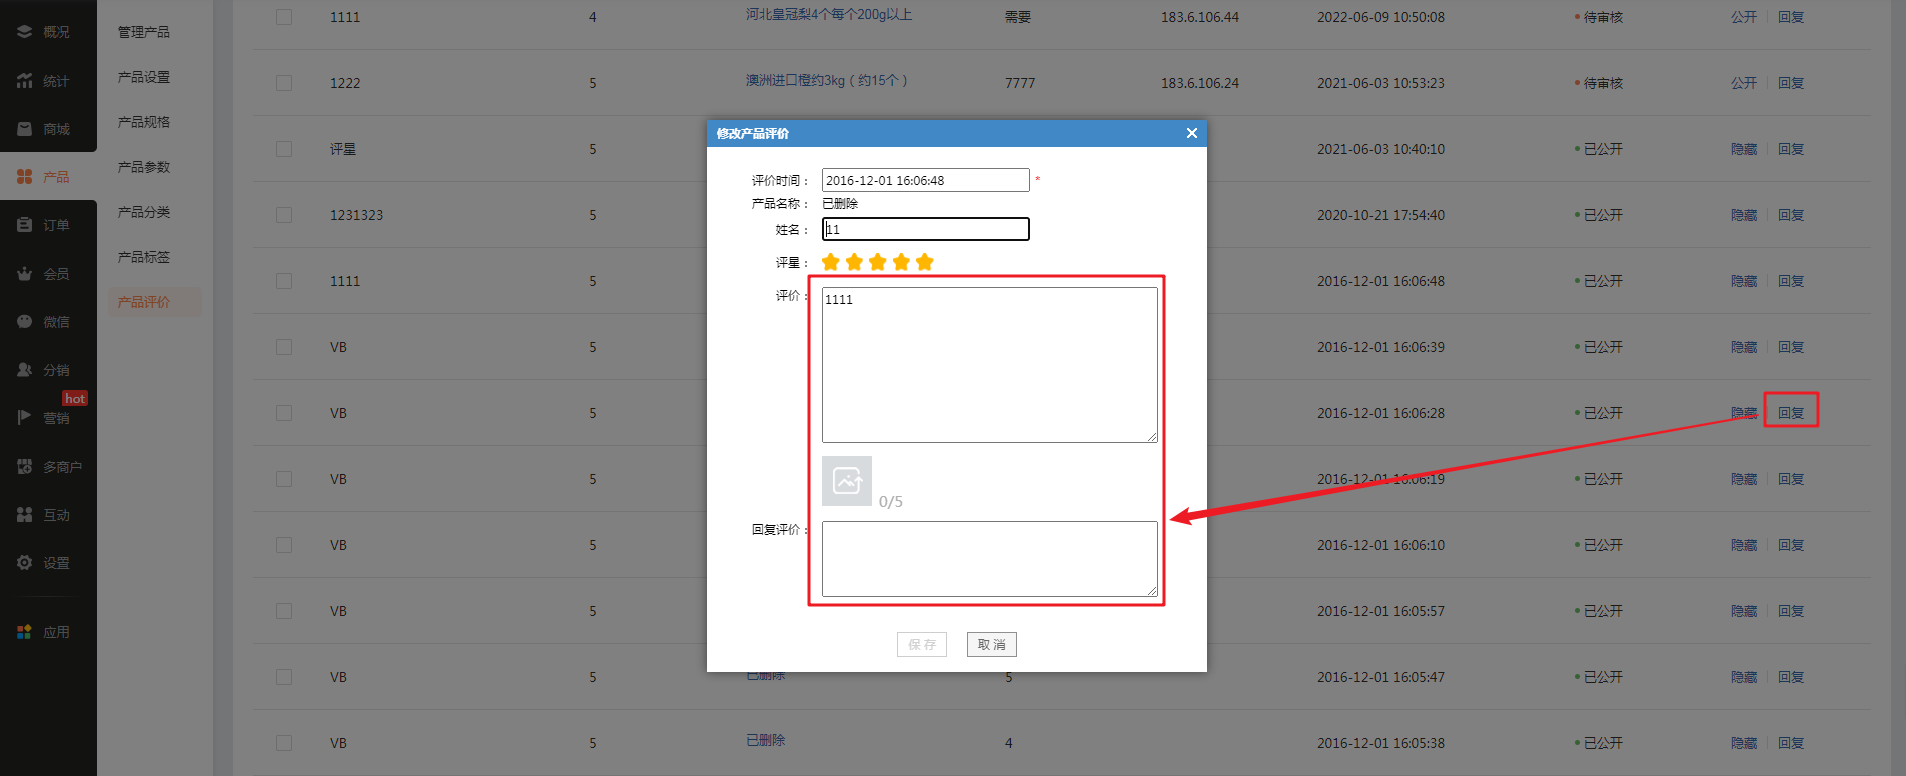Click 回复 link for VB 16:05:38 row
The image size is (1906, 776).
(1791, 743)
